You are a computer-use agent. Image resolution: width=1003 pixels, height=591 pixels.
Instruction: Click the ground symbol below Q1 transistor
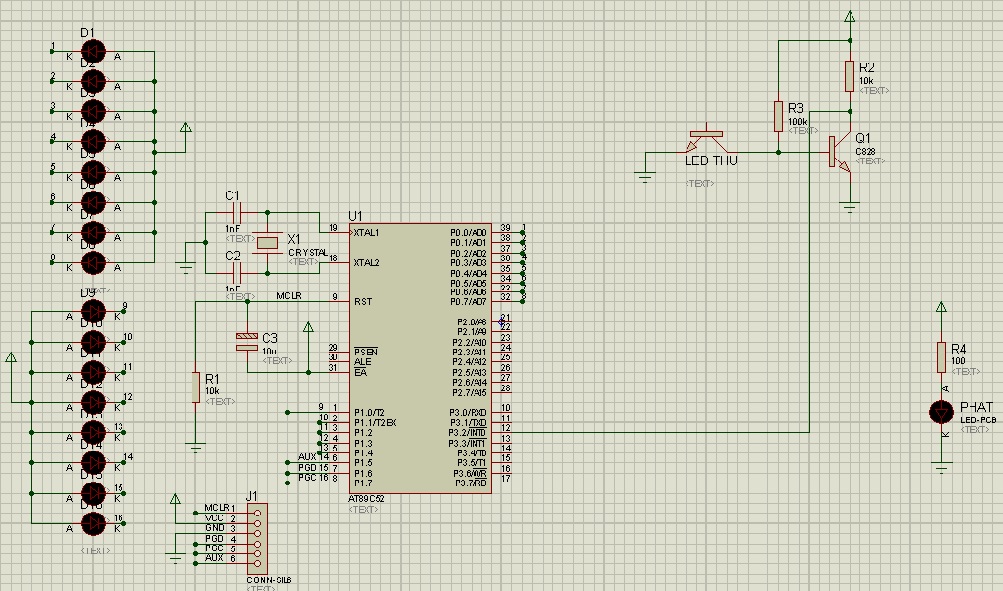click(849, 207)
